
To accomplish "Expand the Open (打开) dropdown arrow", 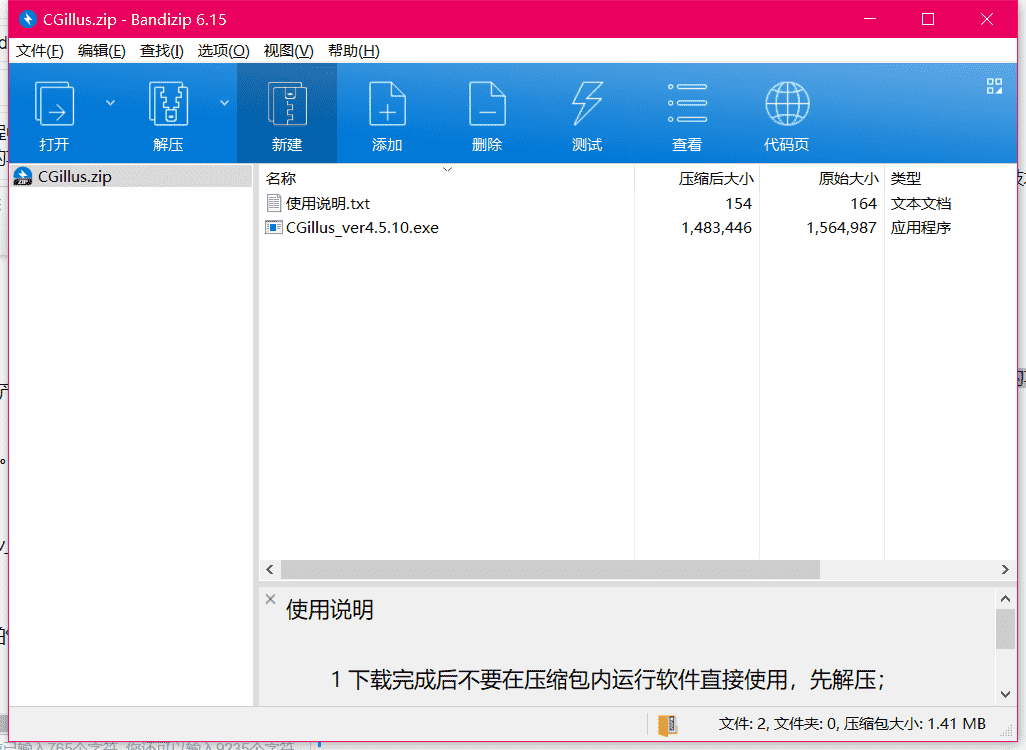I will pos(111,103).
